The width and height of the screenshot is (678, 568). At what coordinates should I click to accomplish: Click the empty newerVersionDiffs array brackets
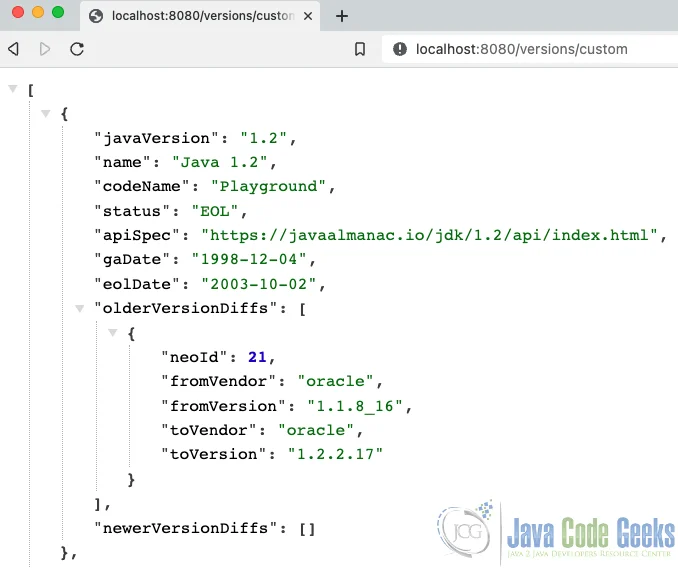coord(307,529)
